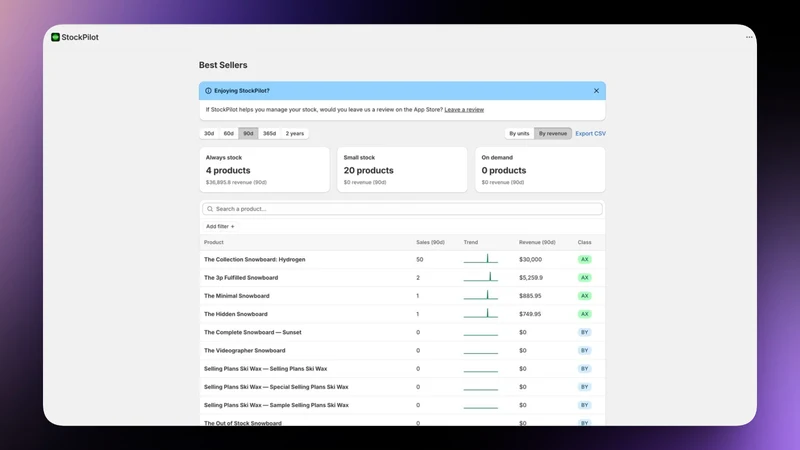Open Special Selling Plans Ski Wax product

(x=276, y=387)
